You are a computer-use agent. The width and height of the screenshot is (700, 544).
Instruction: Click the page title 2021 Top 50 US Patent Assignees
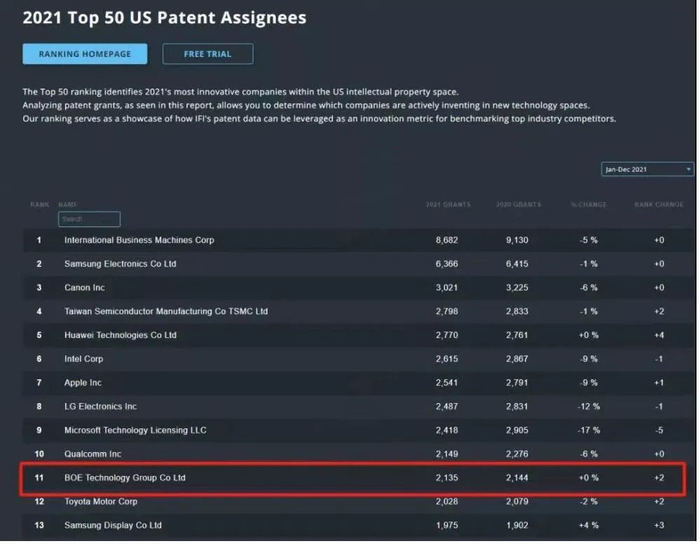tap(165, 18)
